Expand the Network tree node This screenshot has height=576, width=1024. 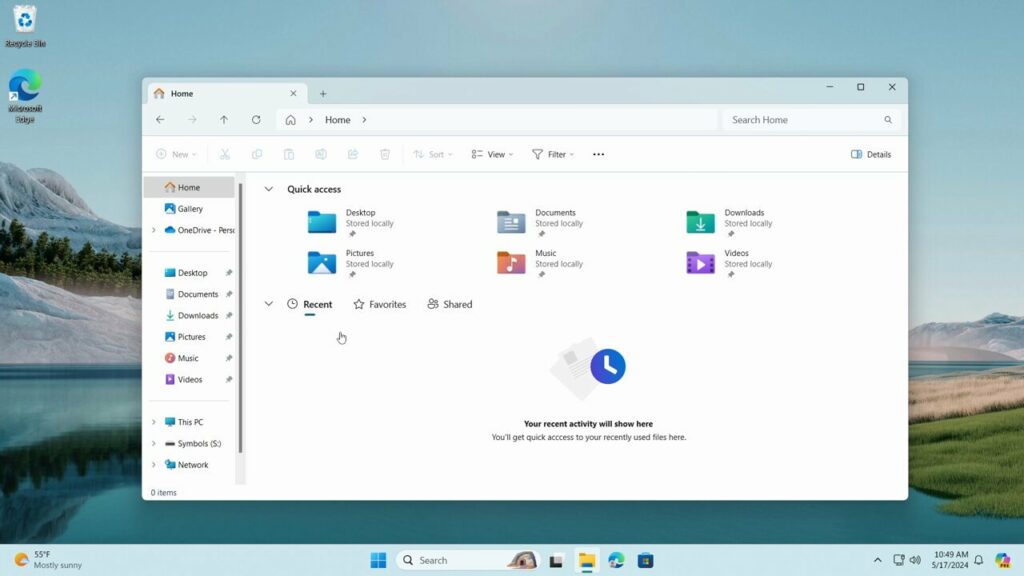[153, 465]
